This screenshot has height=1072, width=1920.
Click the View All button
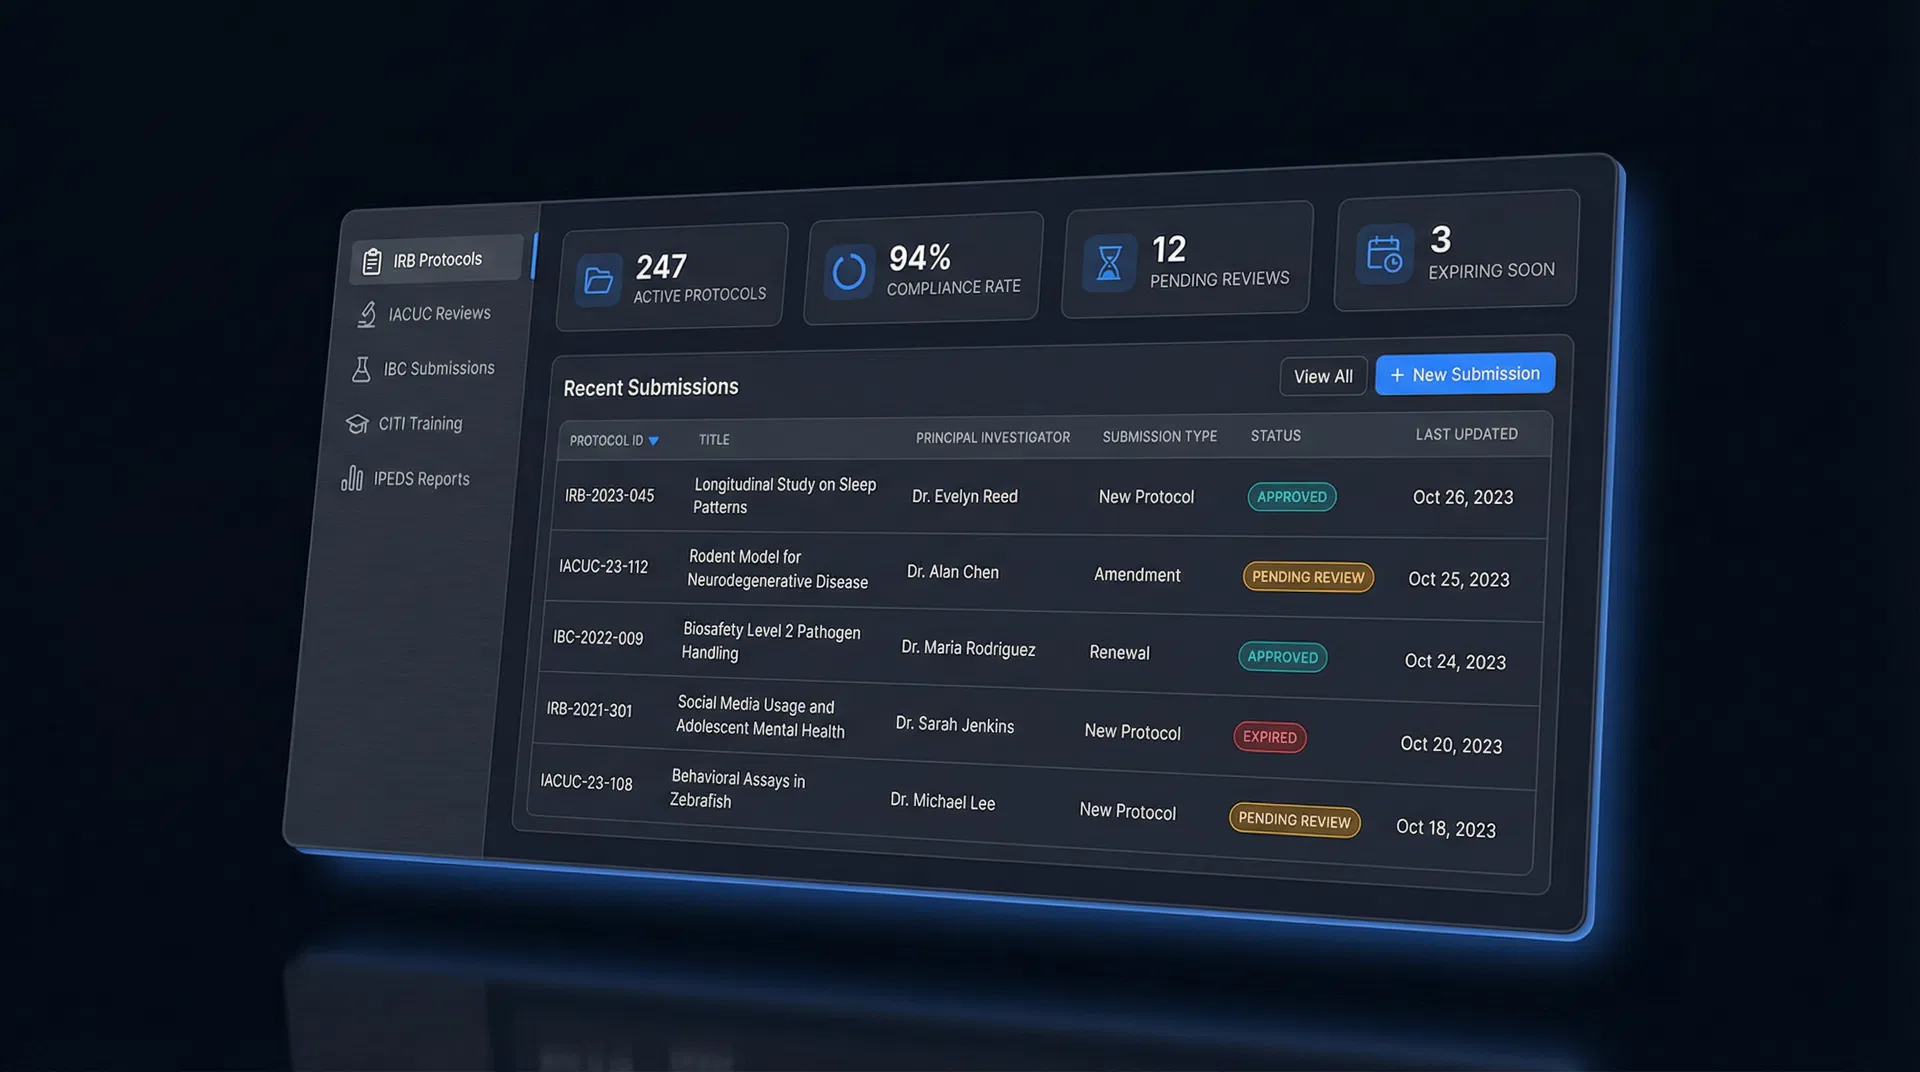click(x=1323, y=376)
